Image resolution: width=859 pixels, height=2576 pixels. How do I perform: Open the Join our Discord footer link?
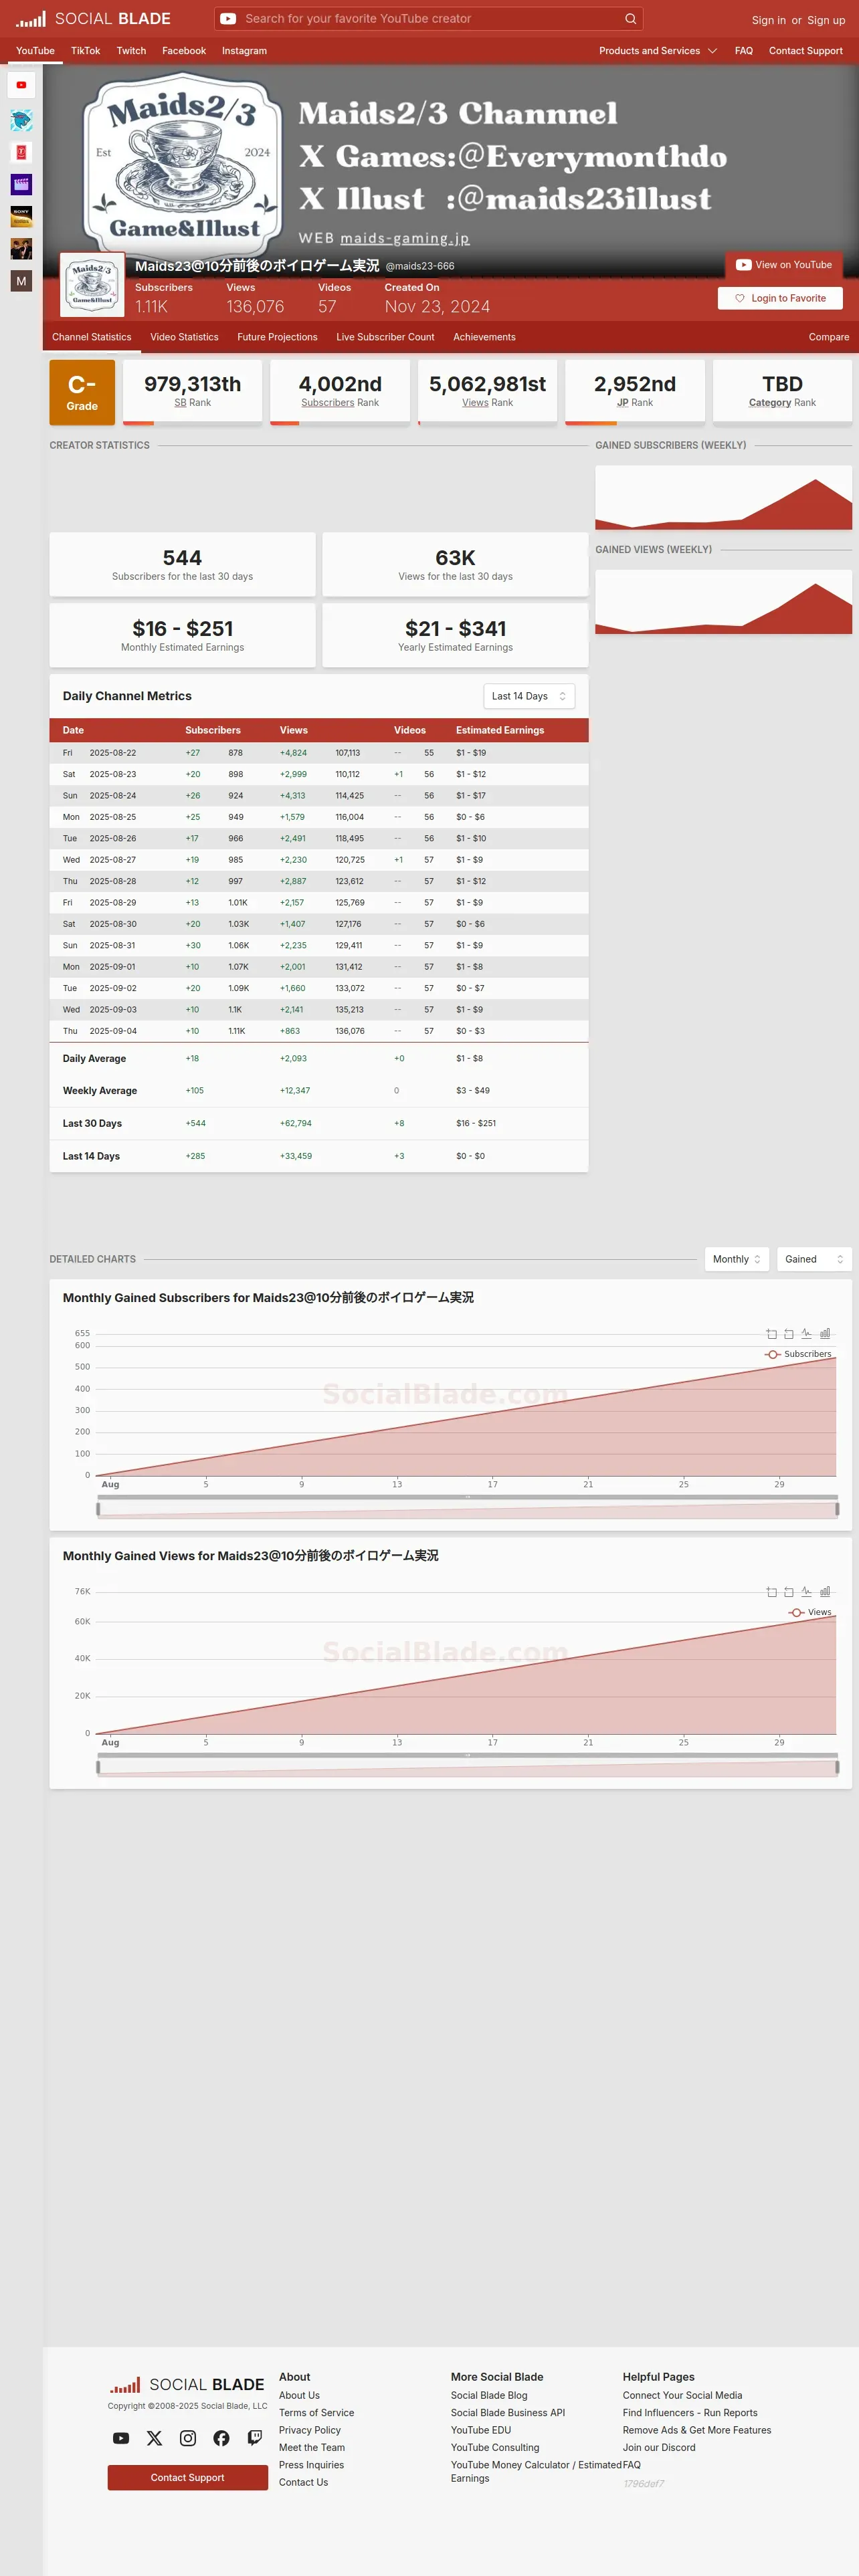click(x=659, y=2447)
